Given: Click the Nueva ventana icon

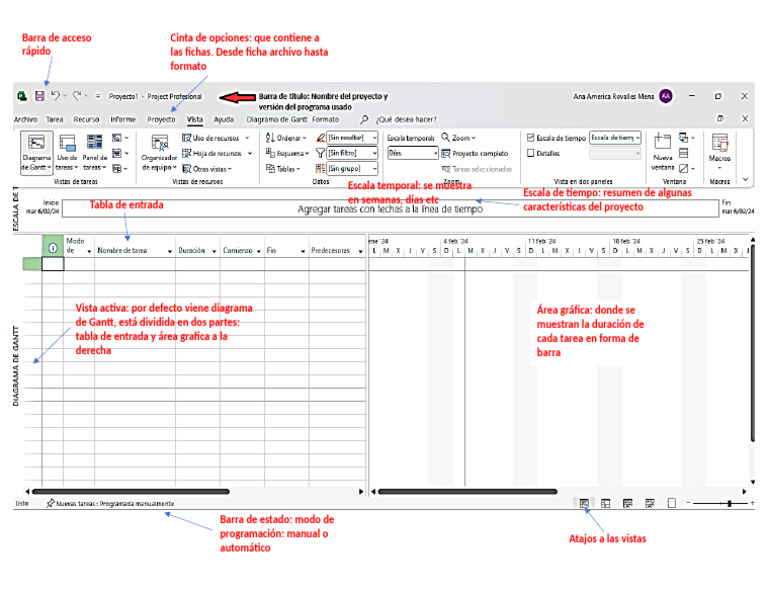Looking at the screenshot, I should [x=662, y=141].
